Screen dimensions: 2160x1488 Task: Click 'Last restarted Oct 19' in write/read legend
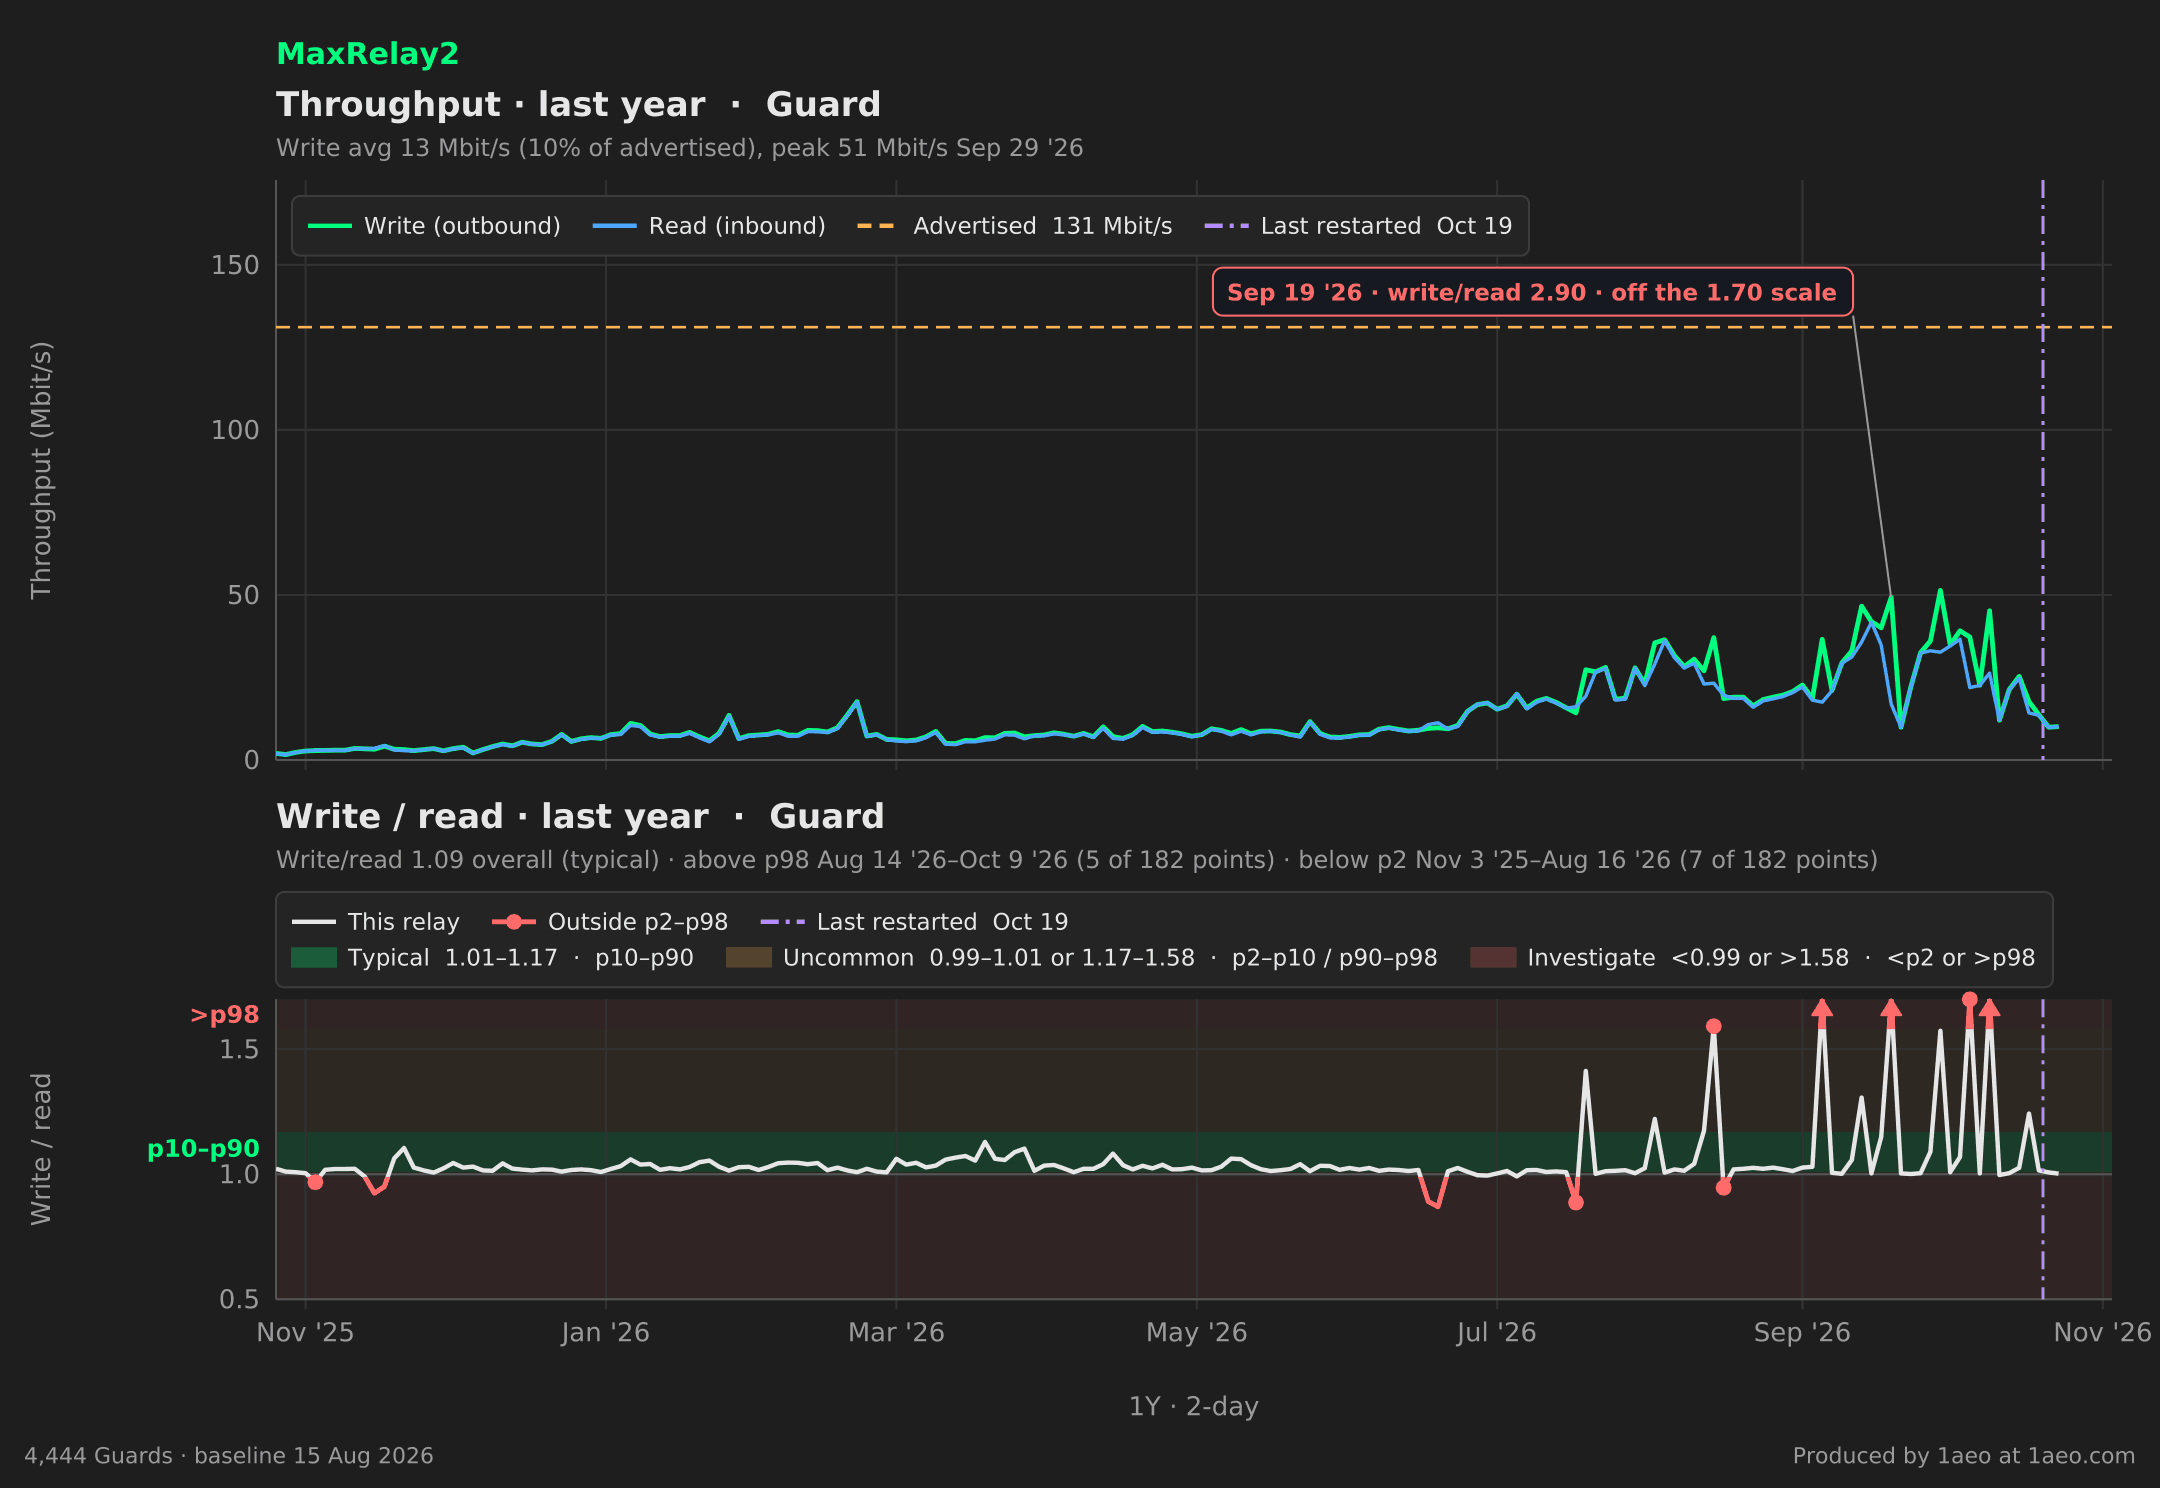pyautogui.click(x=914, y=922)
